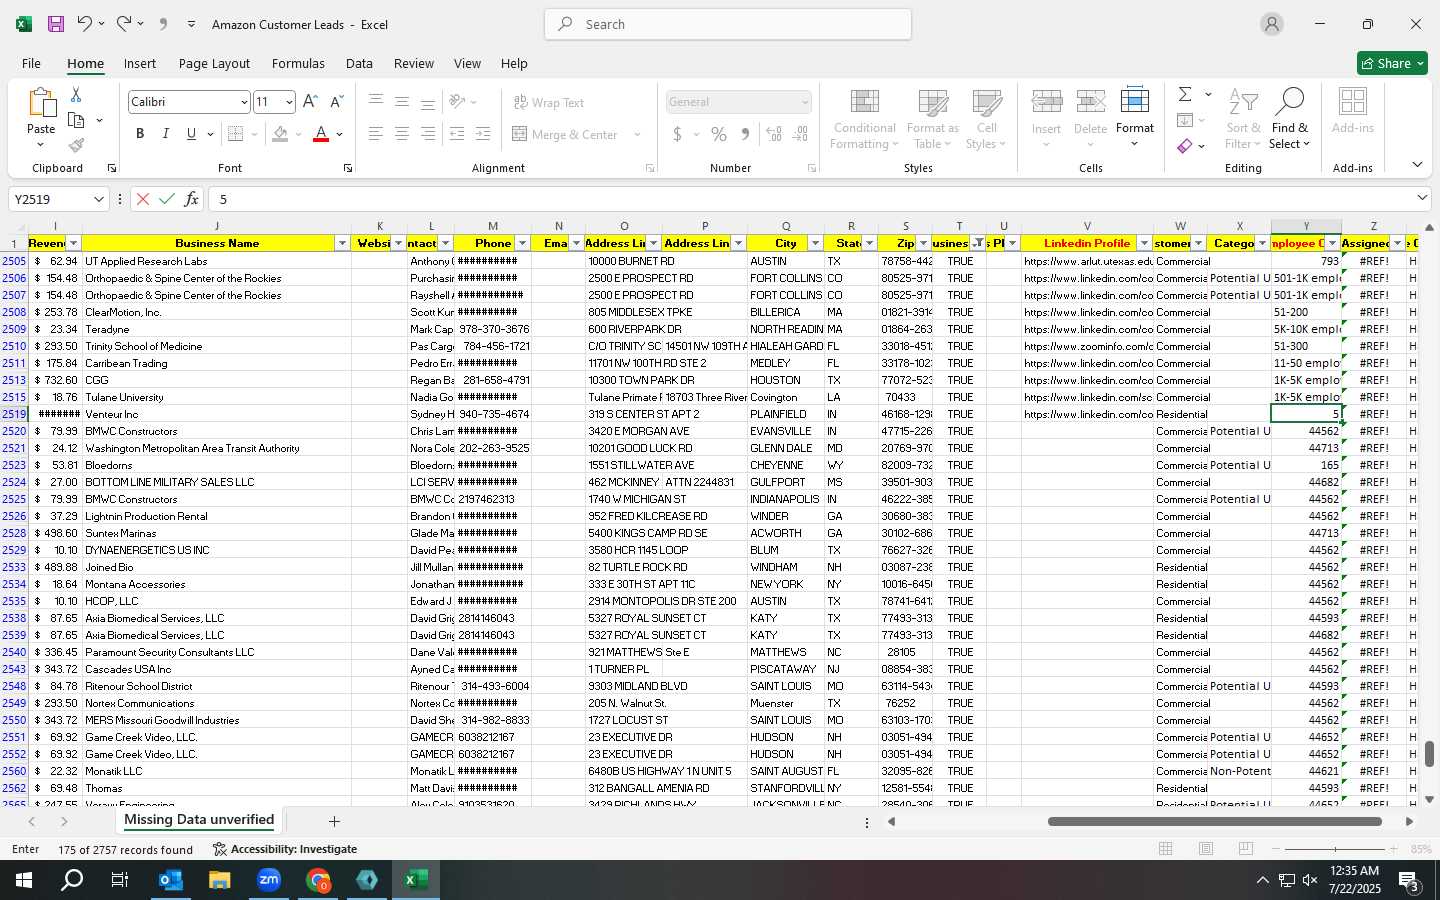Open the File menu
This screenshot has width=1440, height=900.
pos(31,63)
